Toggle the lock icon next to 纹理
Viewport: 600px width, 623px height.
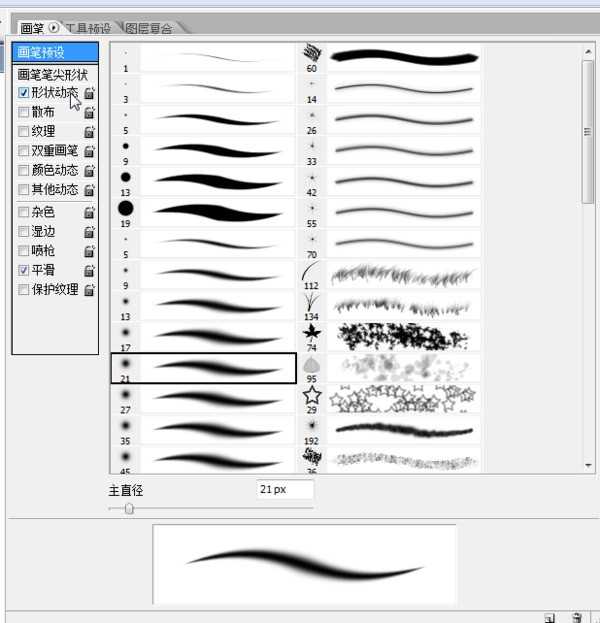pos(89,131)
